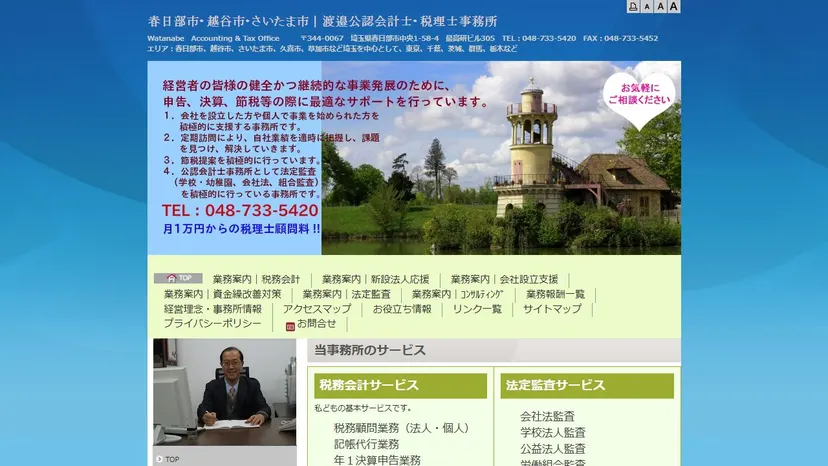Open 業務報酬一覧 menu item
The width and height of the screenshot is (828, 466).
556,294
